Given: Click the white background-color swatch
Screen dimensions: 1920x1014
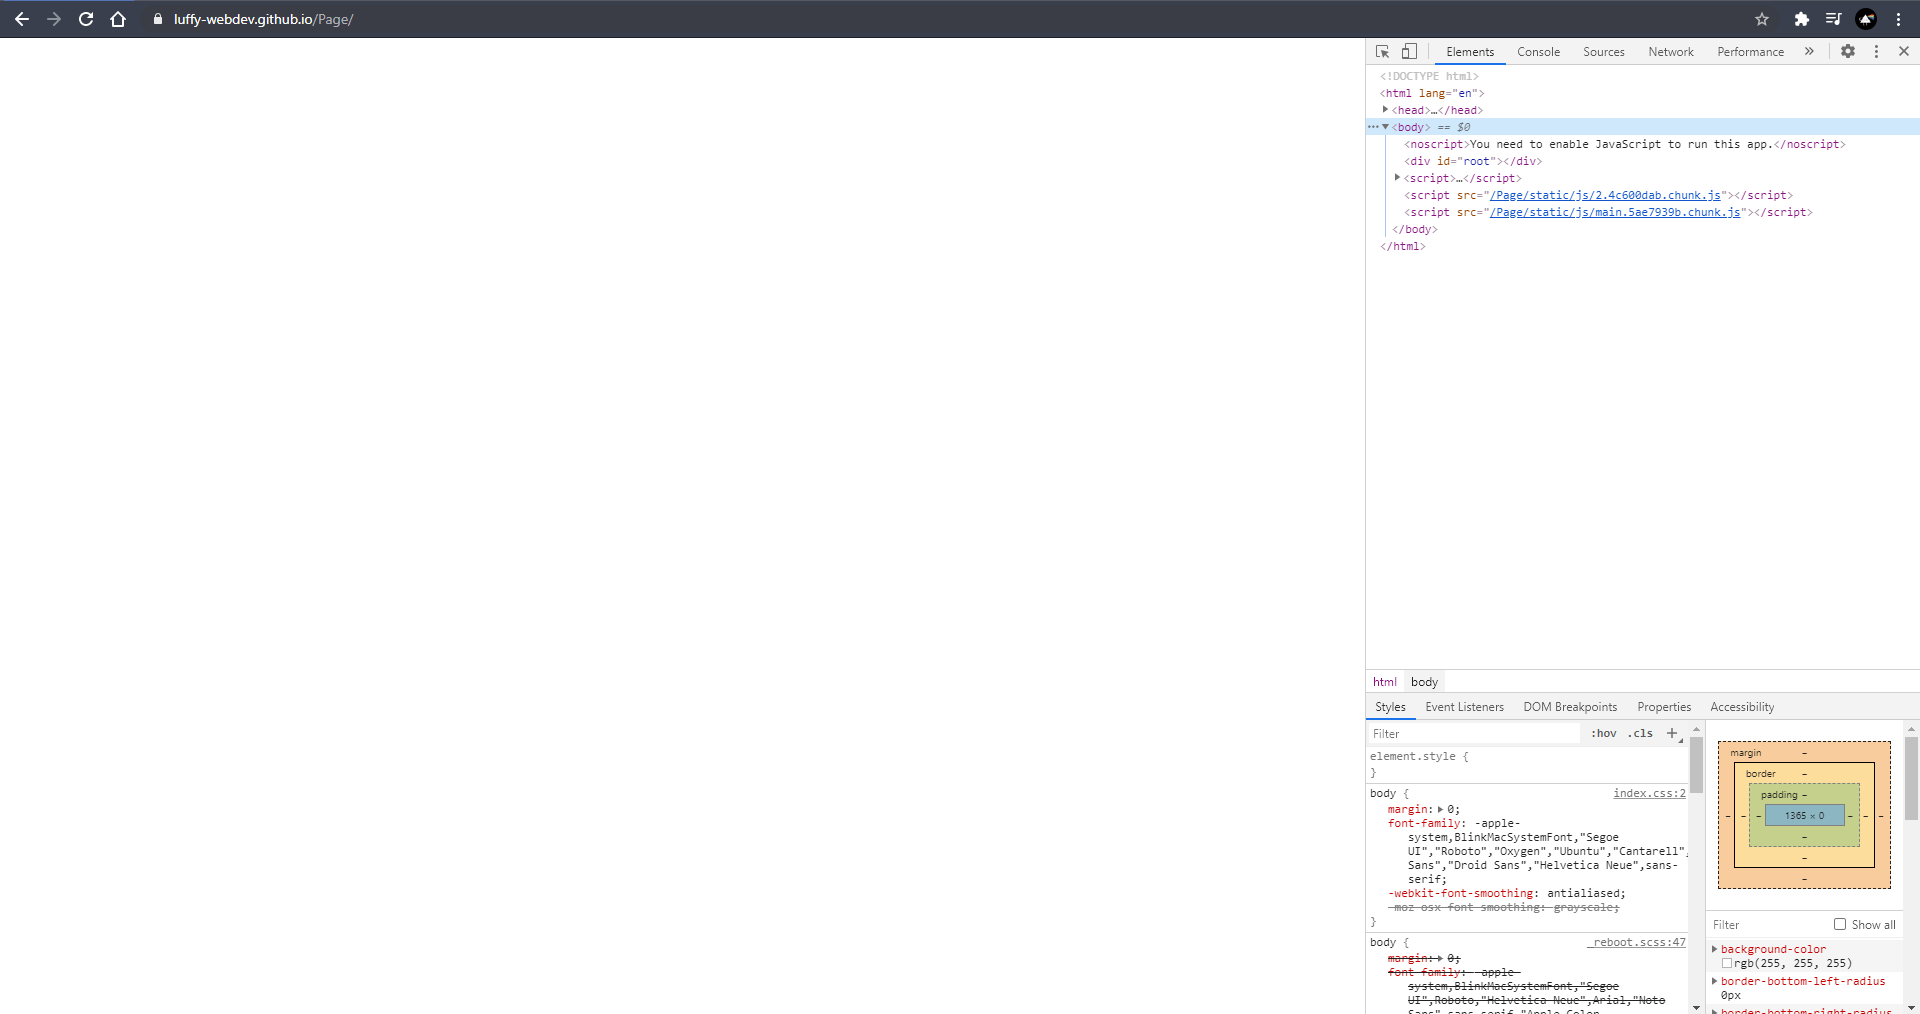Looking at the screenshot, I should pyautogui.click(x=1727, y=963).
